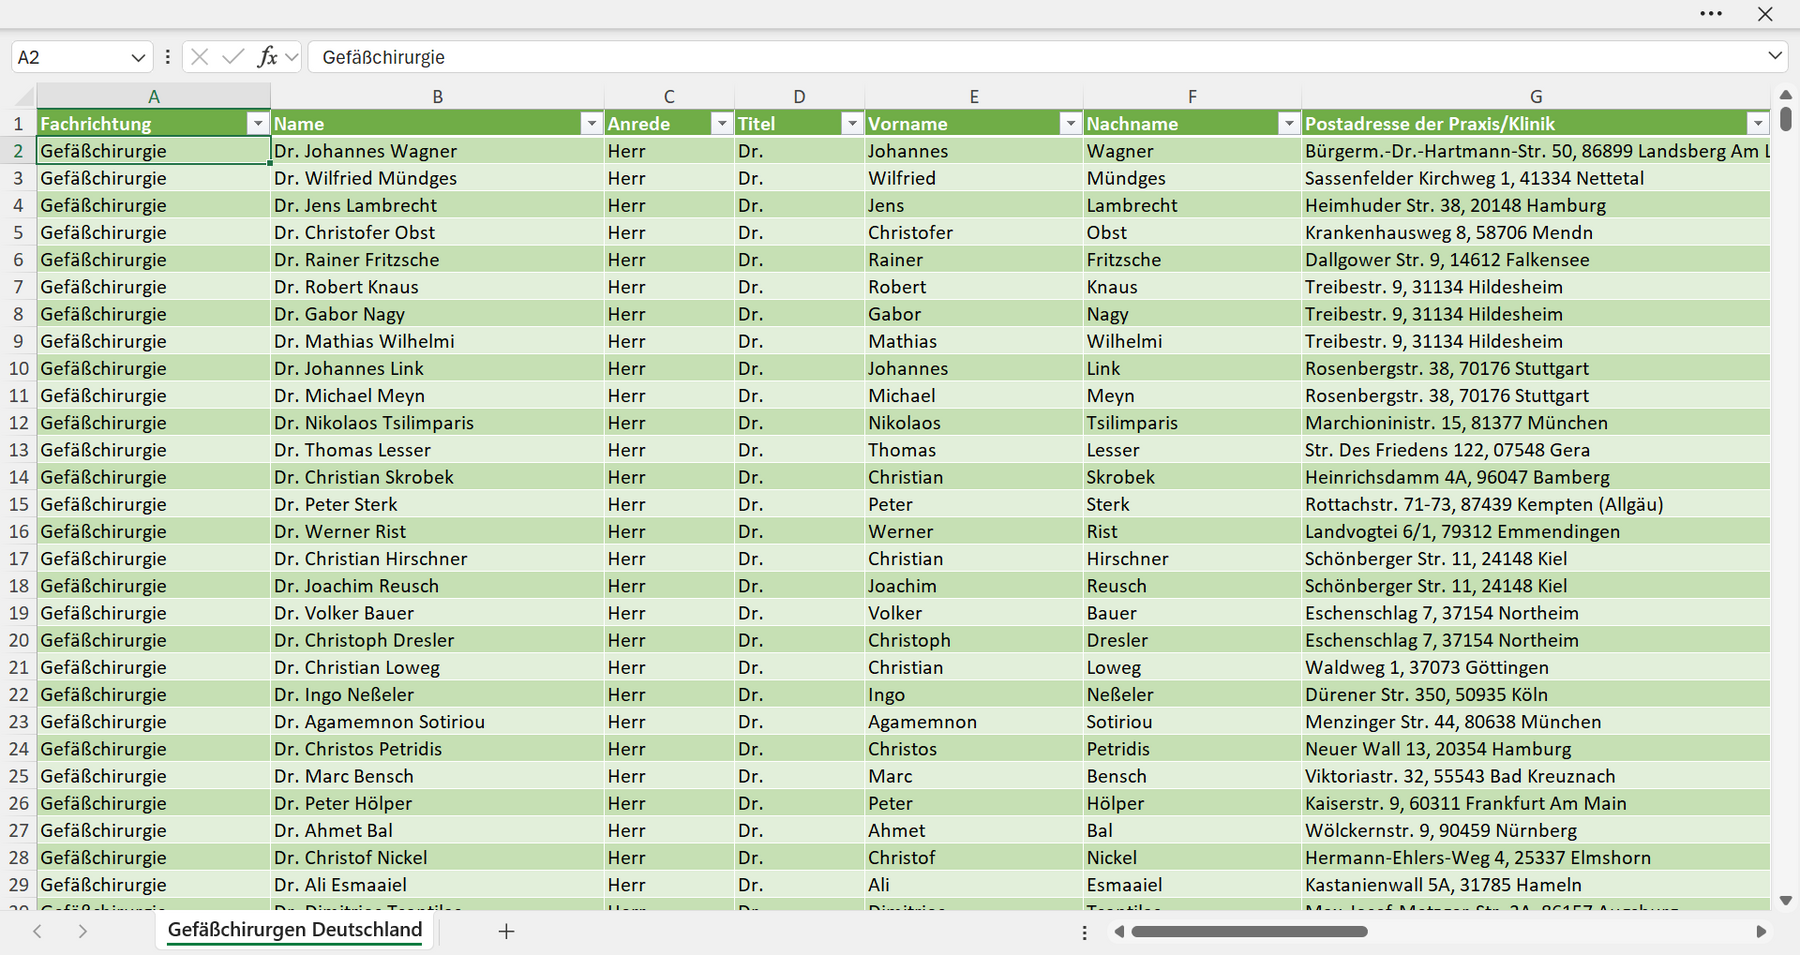Select column B header
Image resolution: width=1800 pixels, height=955 pixels.
click(x=437, y=97)
